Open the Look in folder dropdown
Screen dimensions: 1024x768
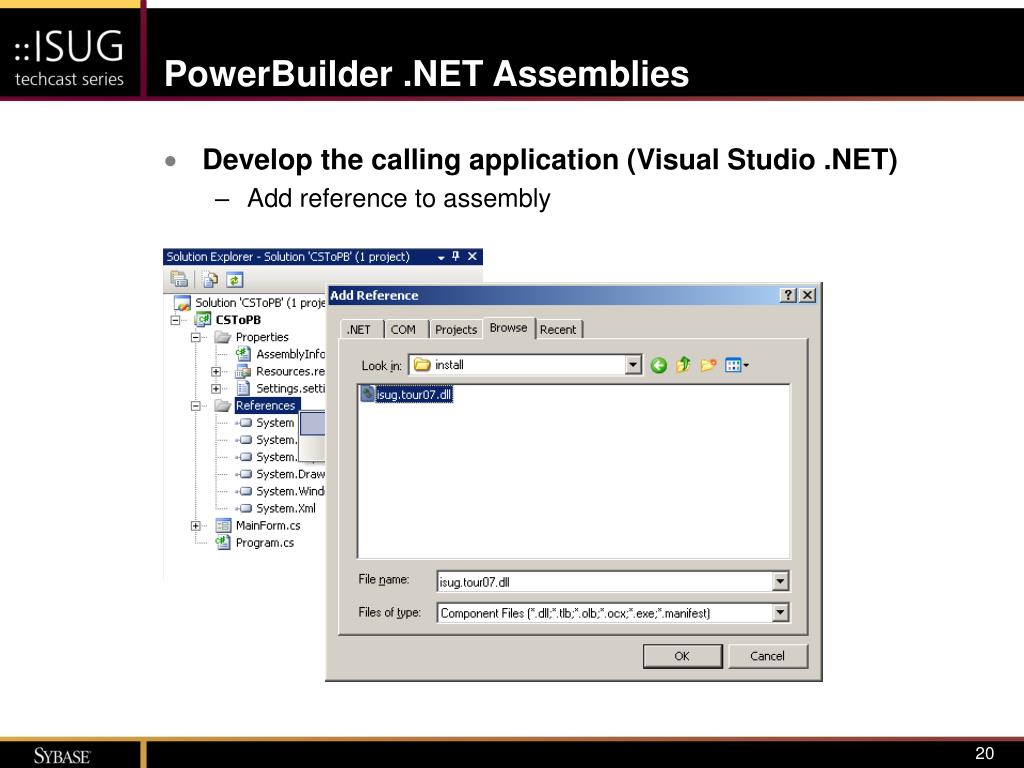(633, 364)
